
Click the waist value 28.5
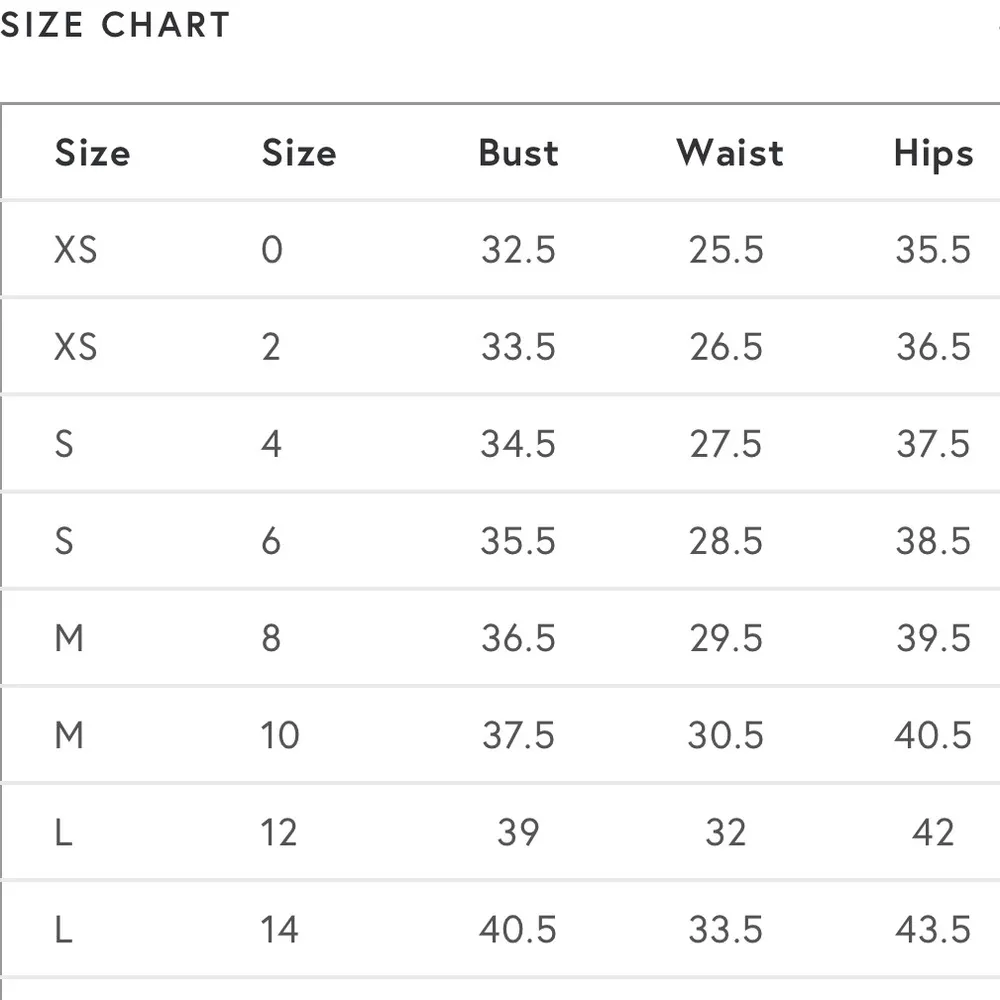coord(726,541)
